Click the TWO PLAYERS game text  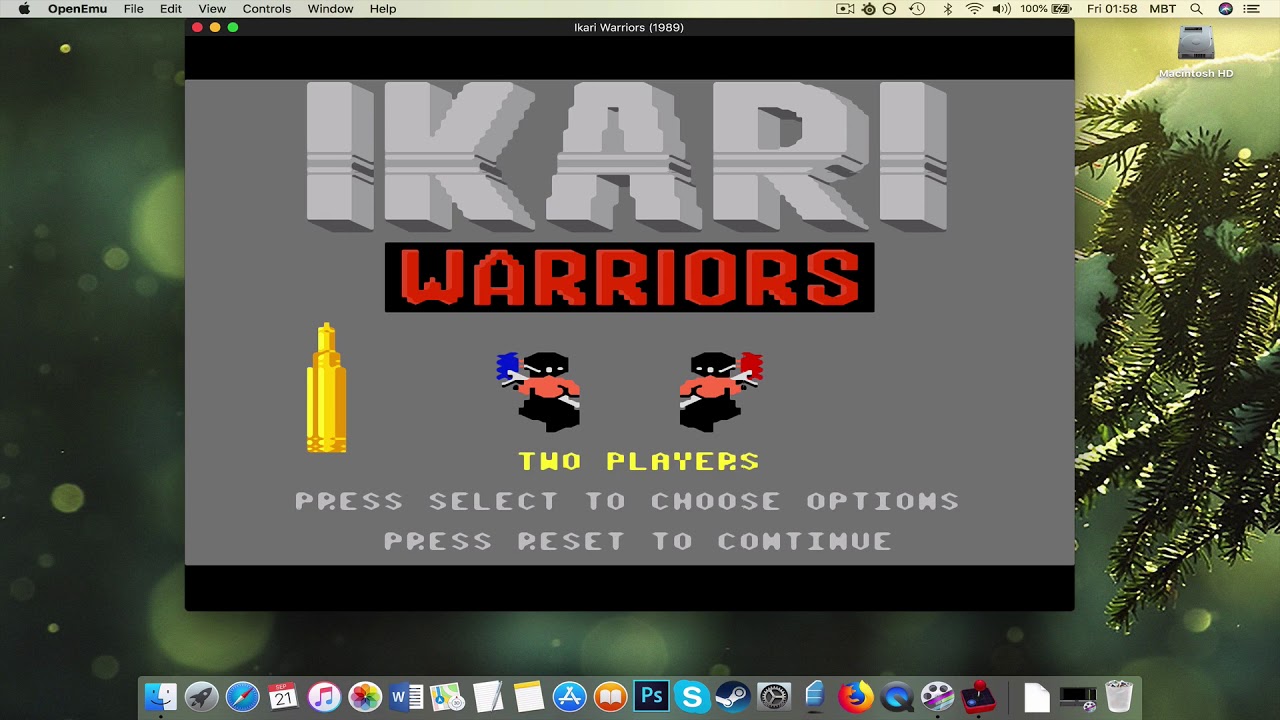[638, 461]
